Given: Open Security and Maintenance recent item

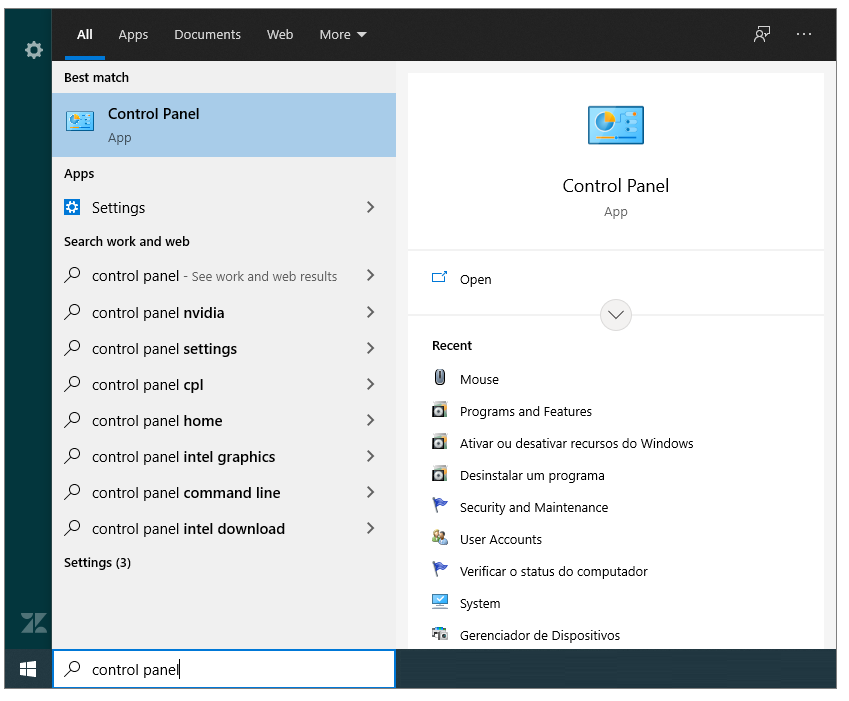Looking at the screenshot, I should pos(534,507).
